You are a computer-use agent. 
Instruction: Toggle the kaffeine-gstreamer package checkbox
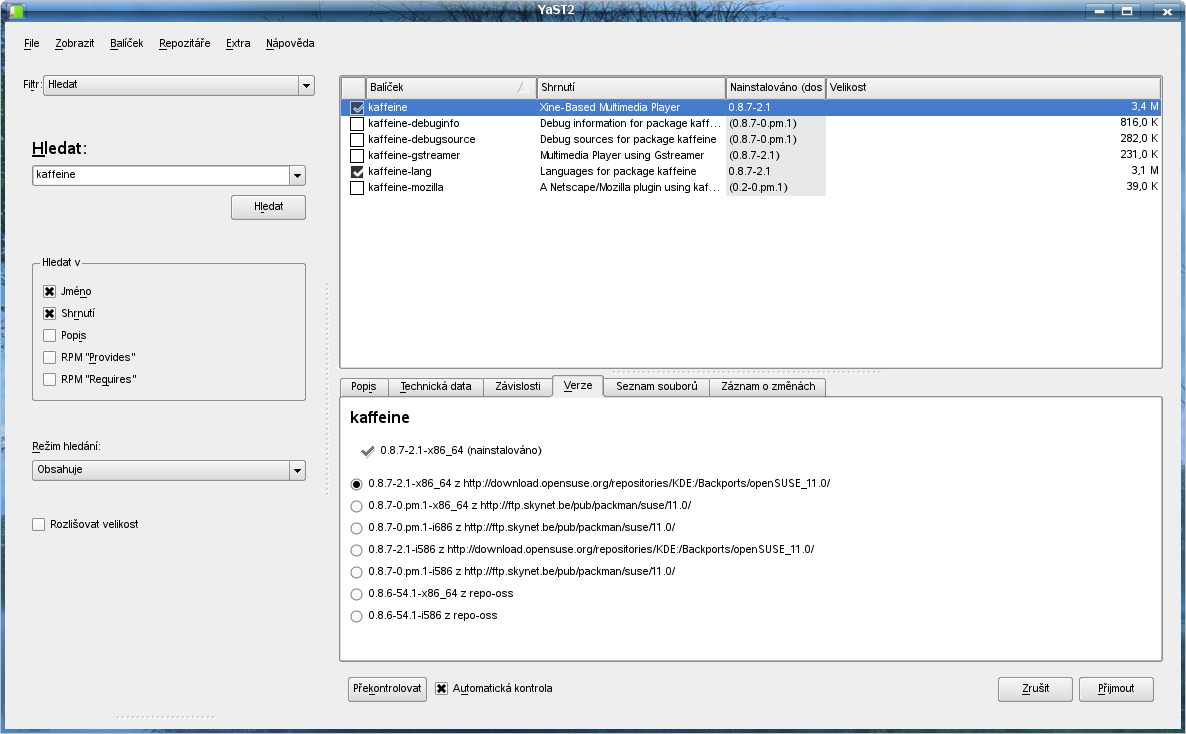357,155
